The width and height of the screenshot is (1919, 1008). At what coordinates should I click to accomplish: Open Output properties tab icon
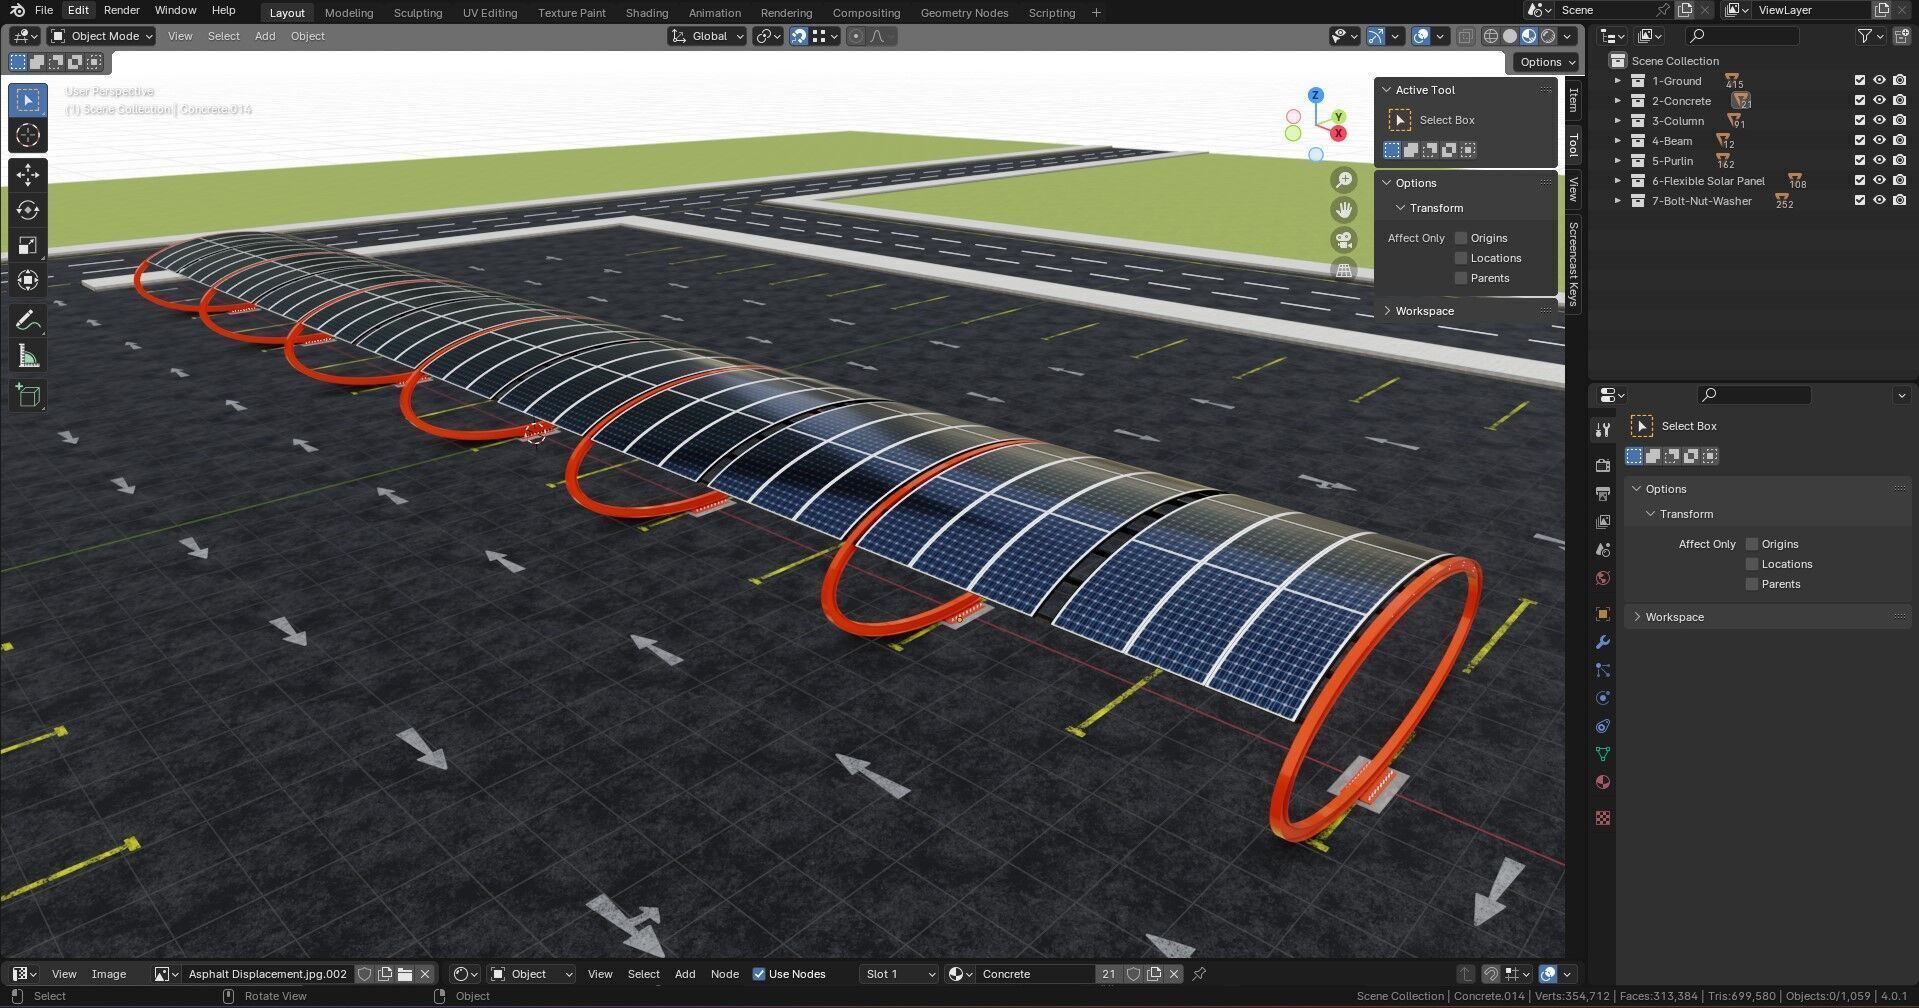(1603, 494)
